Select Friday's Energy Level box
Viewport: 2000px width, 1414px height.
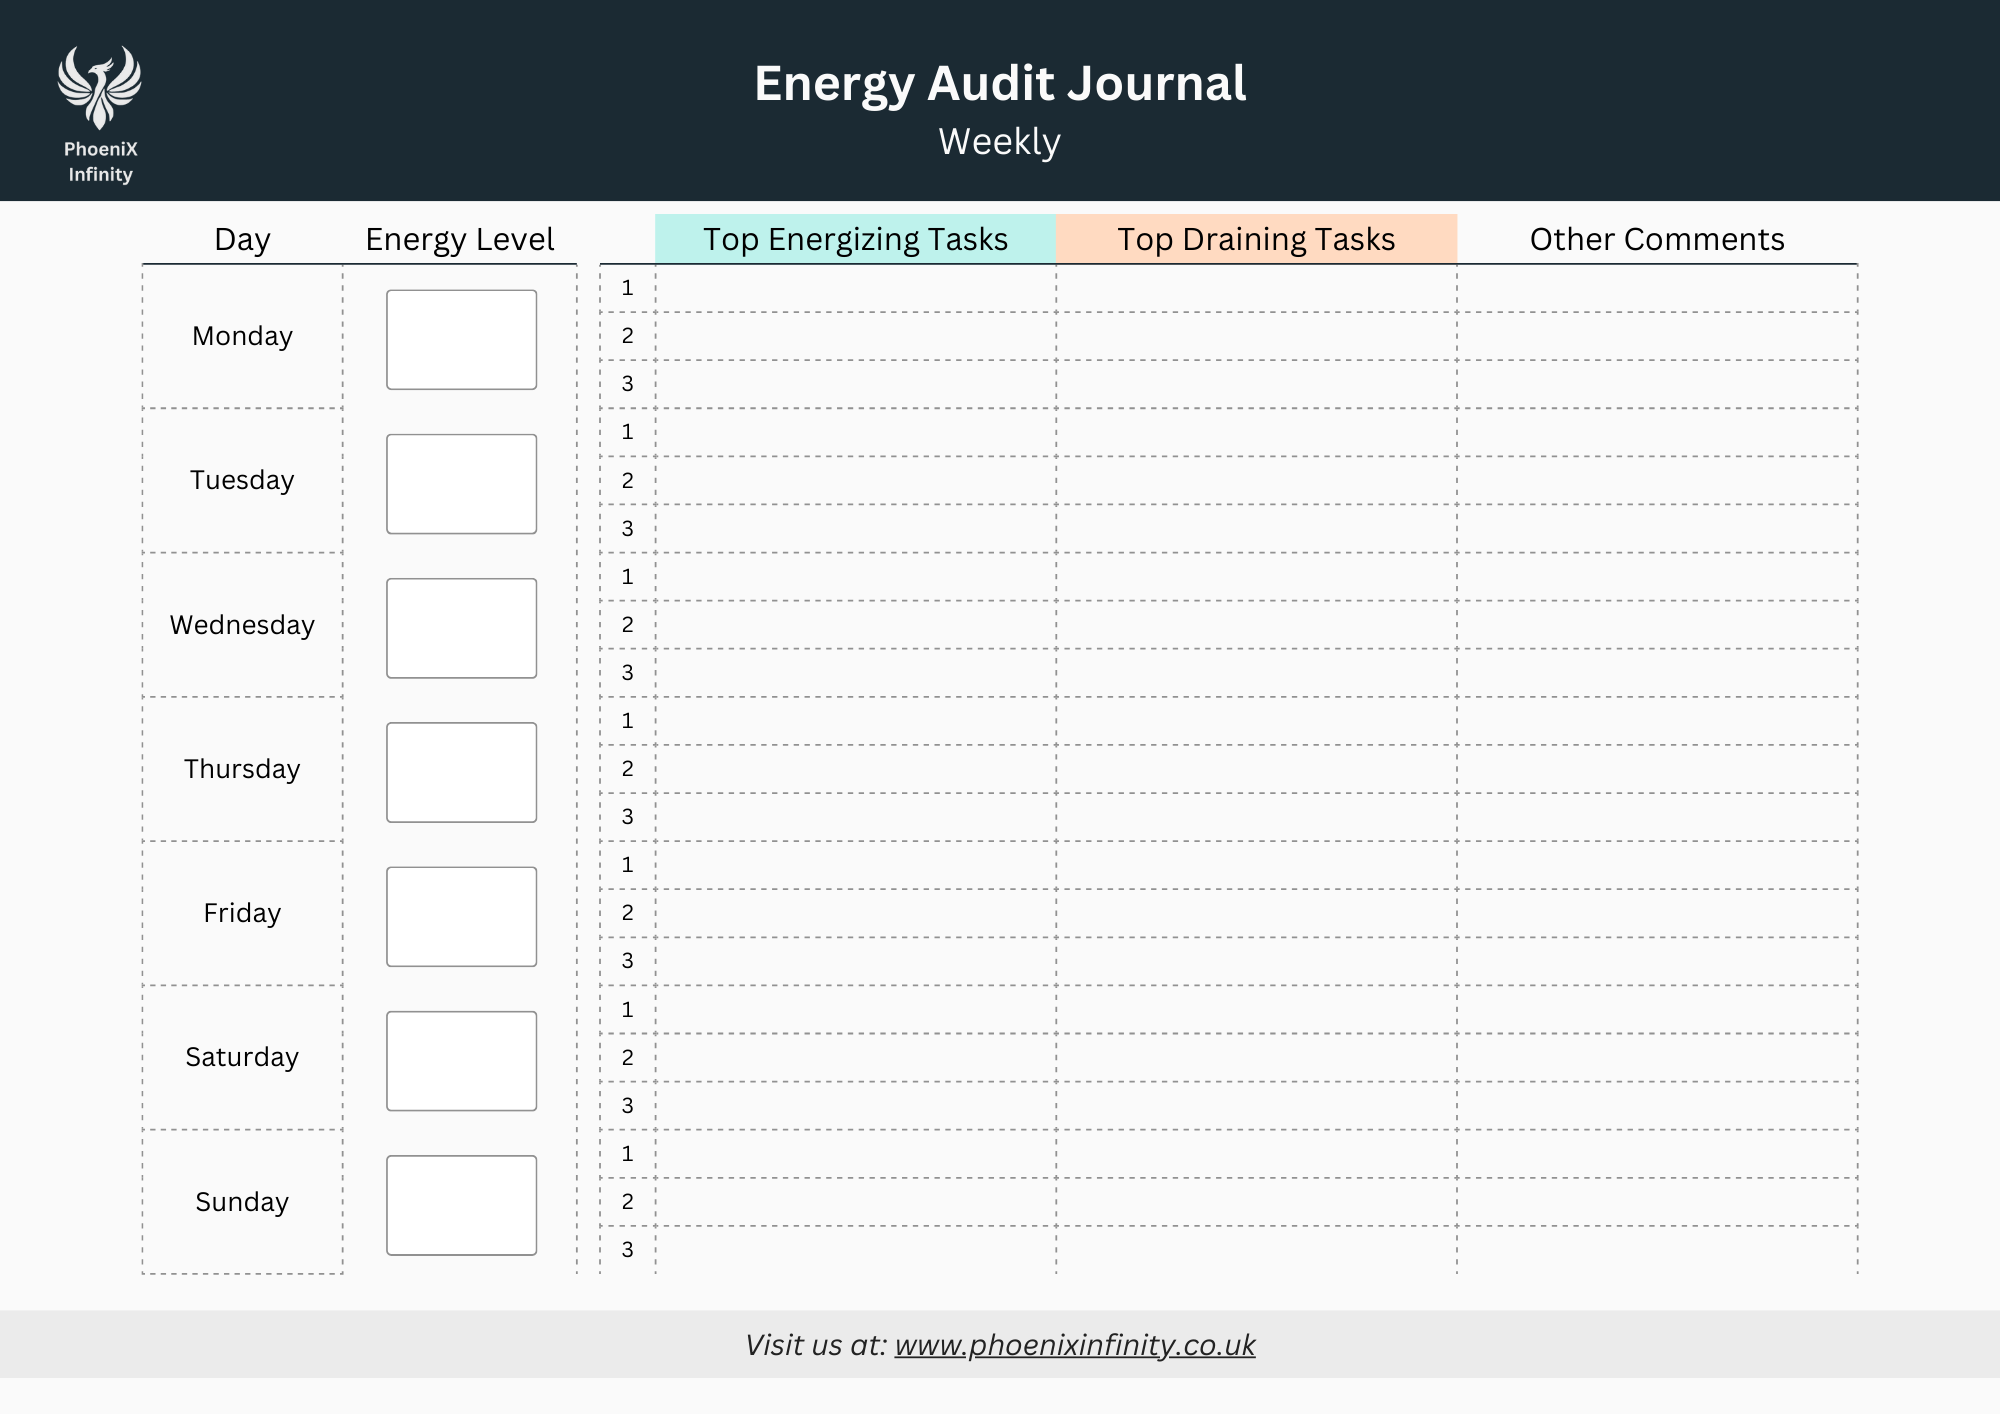point(461,916)
